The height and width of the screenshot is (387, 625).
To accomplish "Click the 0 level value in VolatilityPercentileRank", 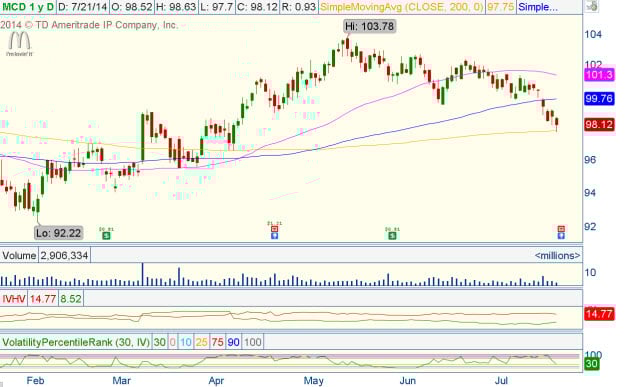I will click(173, 342).
